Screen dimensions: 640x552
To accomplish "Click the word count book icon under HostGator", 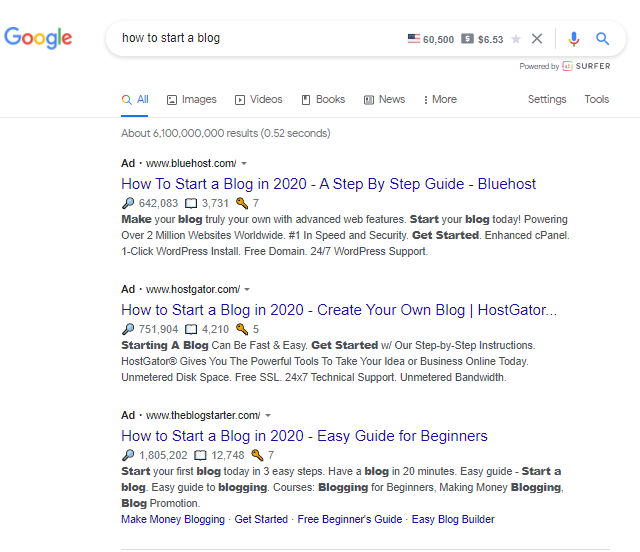I will pos(191,329).
